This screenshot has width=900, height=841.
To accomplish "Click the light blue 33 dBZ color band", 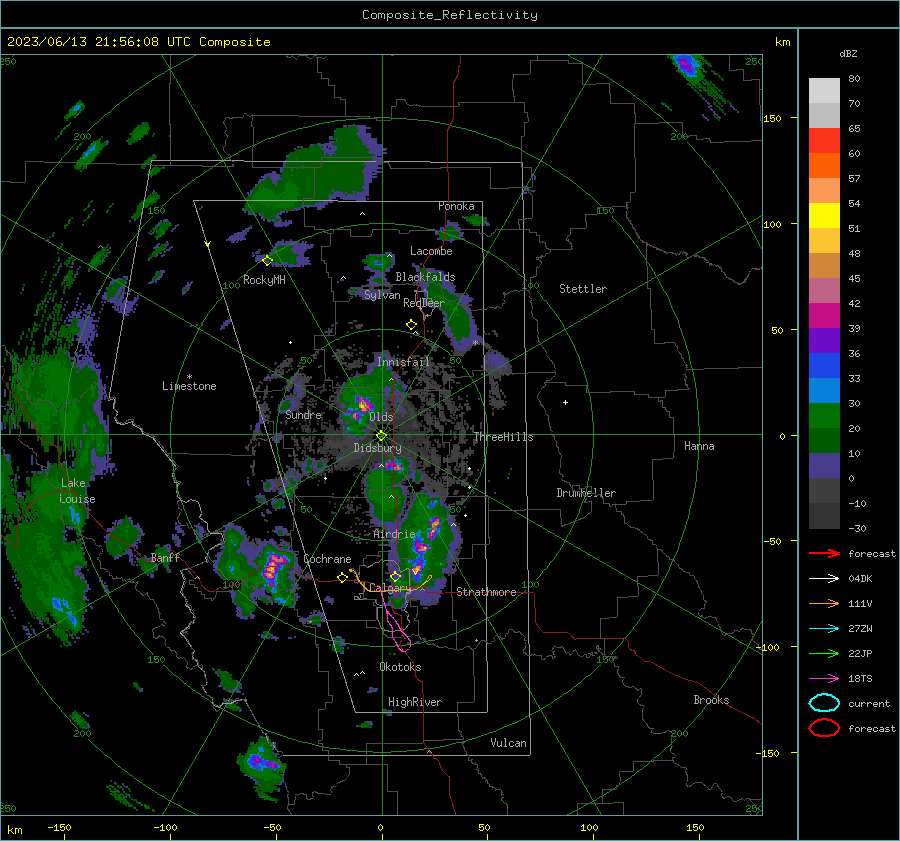I will point(824,390).
